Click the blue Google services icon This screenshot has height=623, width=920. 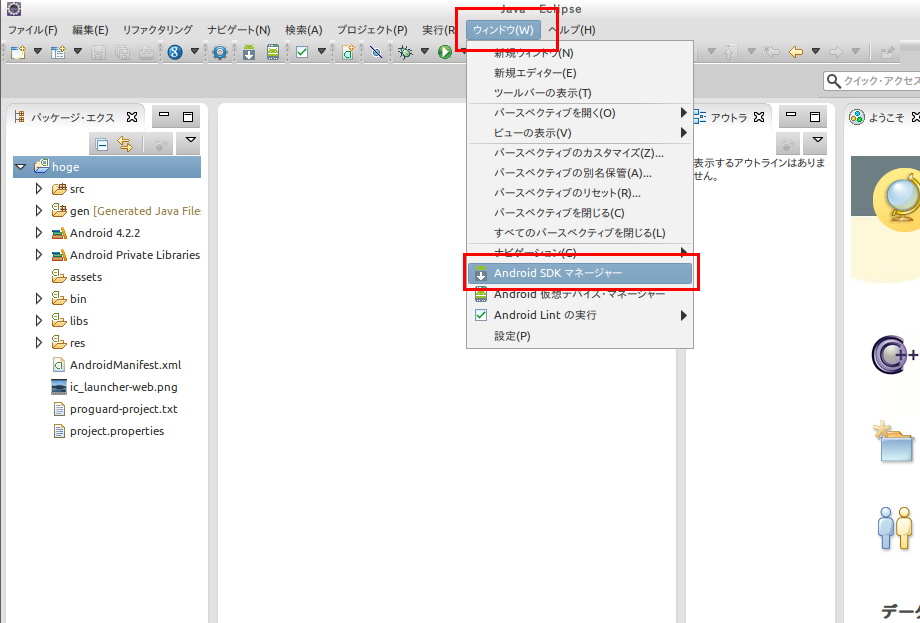coord(175,52)
